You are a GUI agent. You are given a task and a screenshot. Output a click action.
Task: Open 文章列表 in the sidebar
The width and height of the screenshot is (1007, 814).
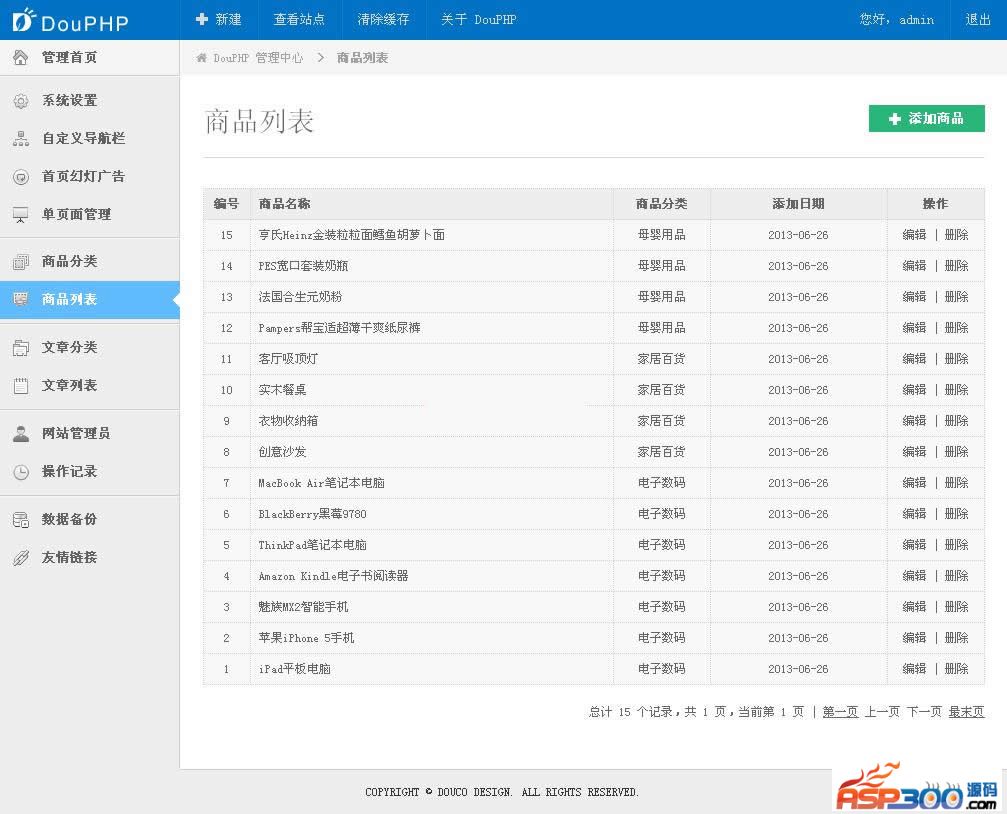[69, 386]
